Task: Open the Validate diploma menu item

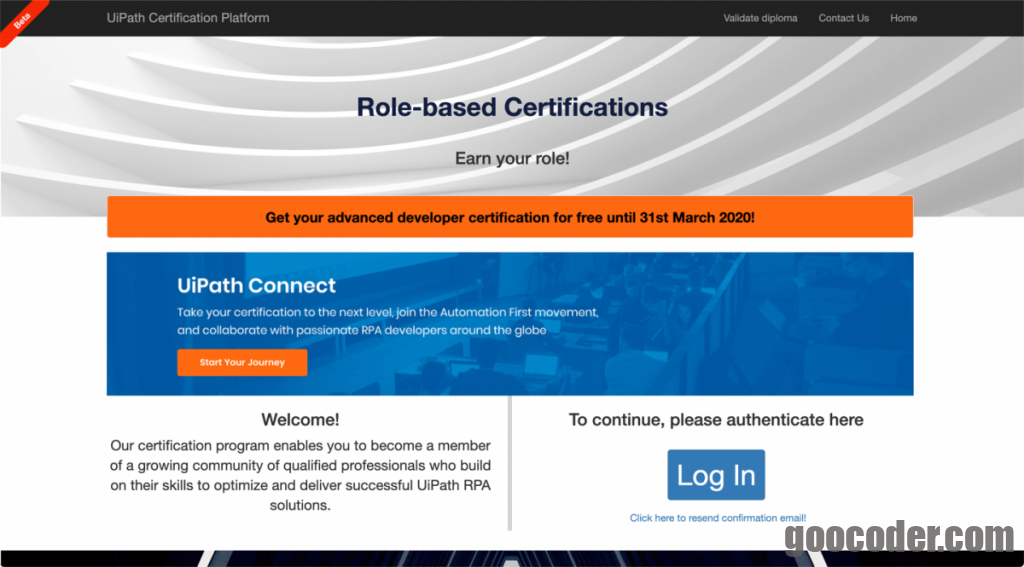Action: [760, 18]
